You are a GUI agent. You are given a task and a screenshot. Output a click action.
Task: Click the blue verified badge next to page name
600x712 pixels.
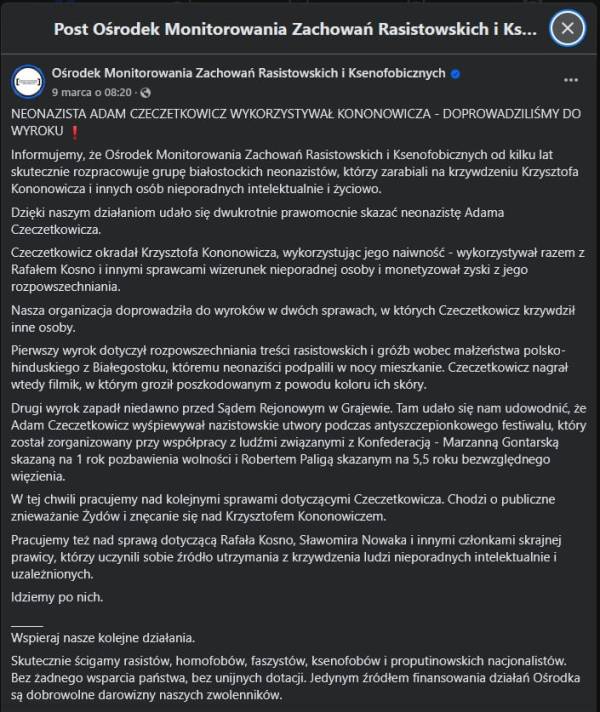coord(456,74)
